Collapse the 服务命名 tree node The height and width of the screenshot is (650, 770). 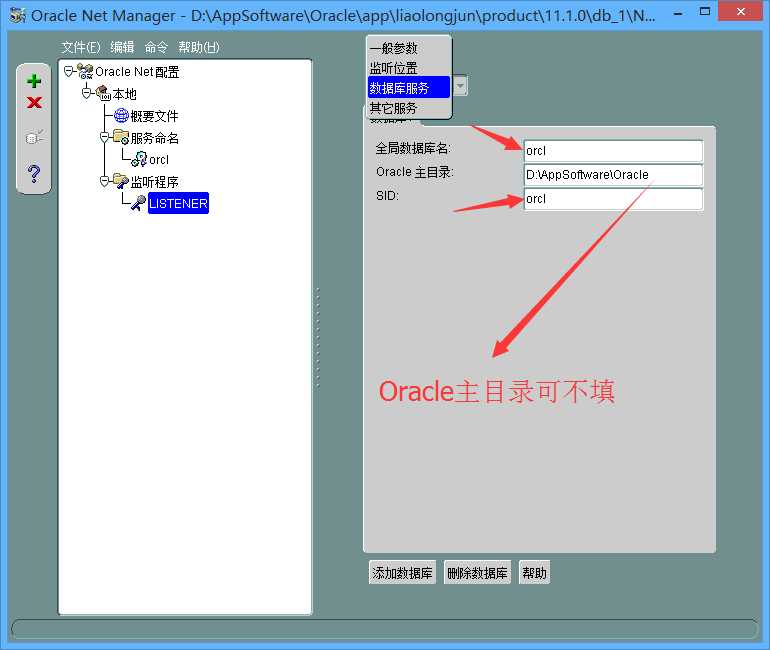105,137
